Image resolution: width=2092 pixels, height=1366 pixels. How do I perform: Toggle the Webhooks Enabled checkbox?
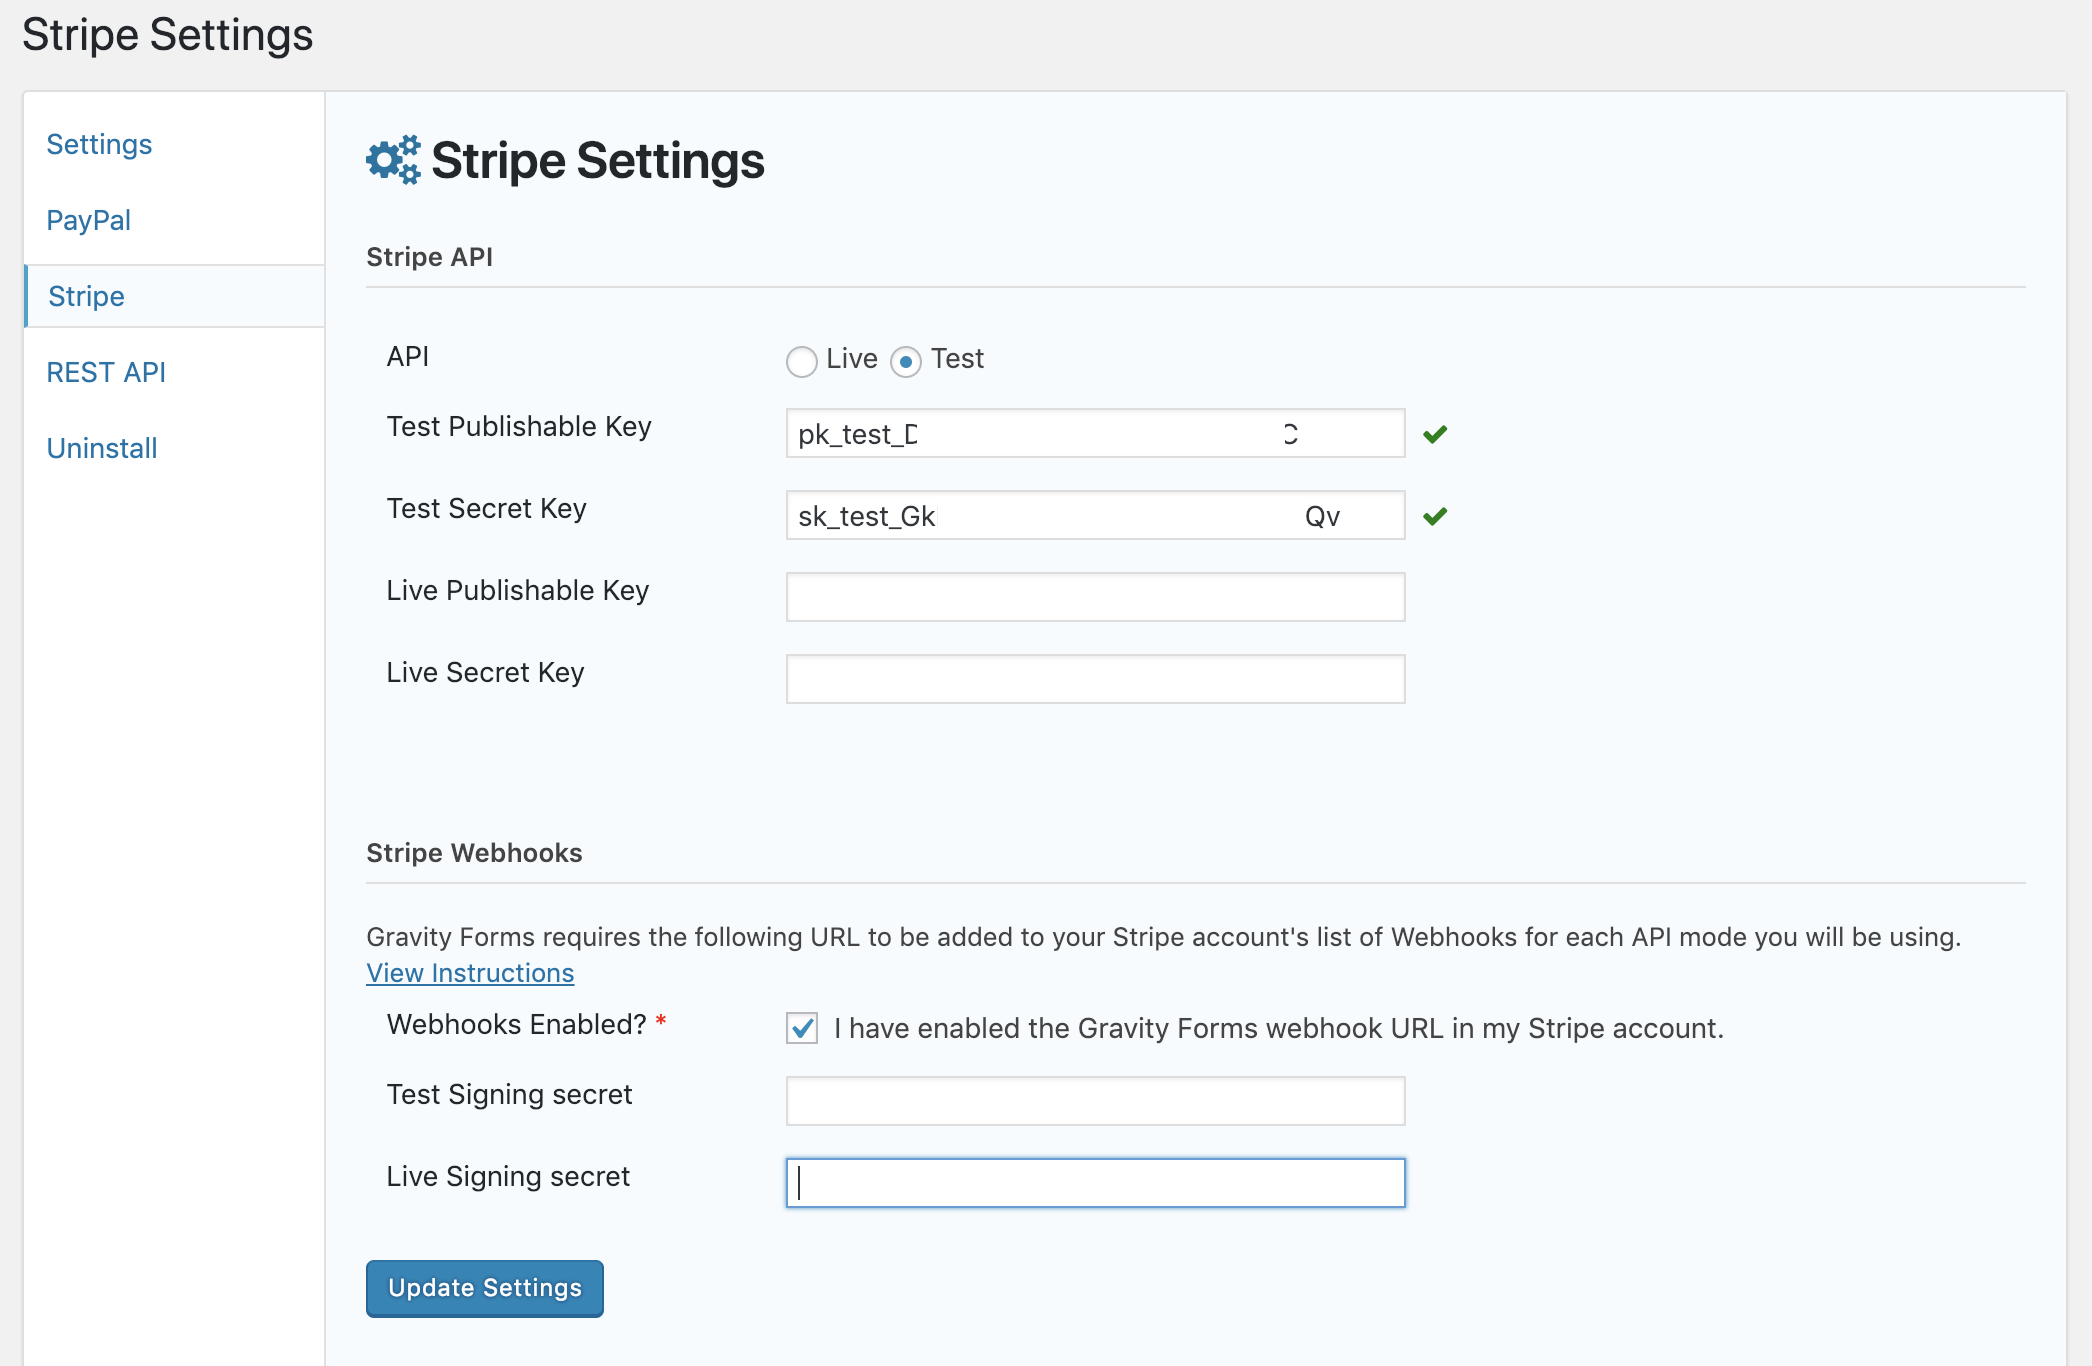(x=802, y=1028)
